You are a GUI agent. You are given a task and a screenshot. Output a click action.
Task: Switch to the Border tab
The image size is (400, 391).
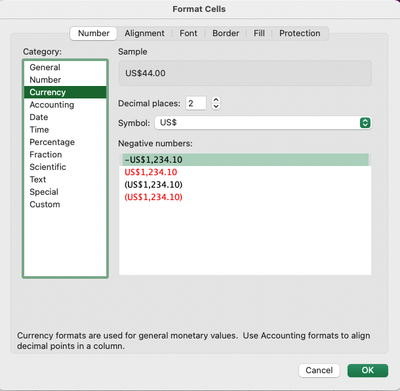pos(226,33)
